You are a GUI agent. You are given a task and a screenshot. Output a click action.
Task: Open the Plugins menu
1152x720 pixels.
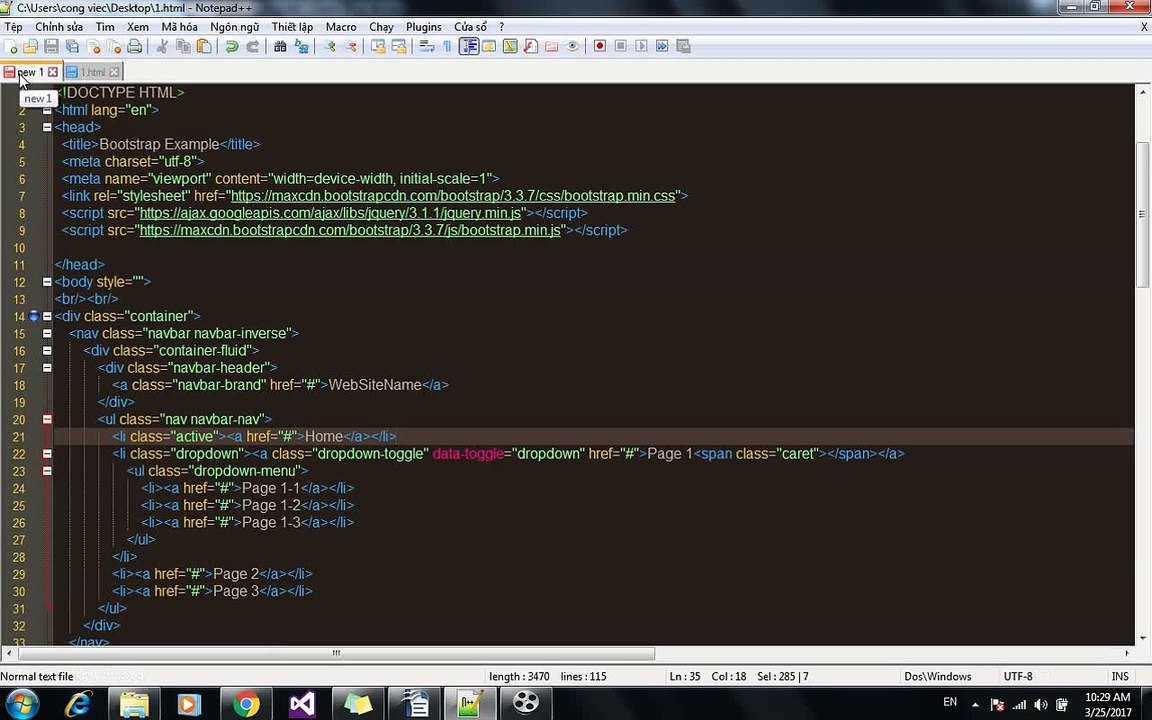[x=424, y=26]
